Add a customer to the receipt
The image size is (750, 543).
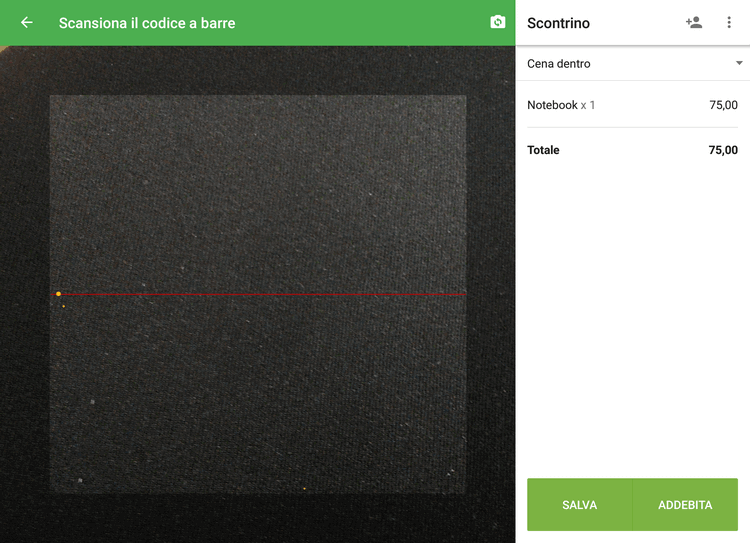coord(694,22)
